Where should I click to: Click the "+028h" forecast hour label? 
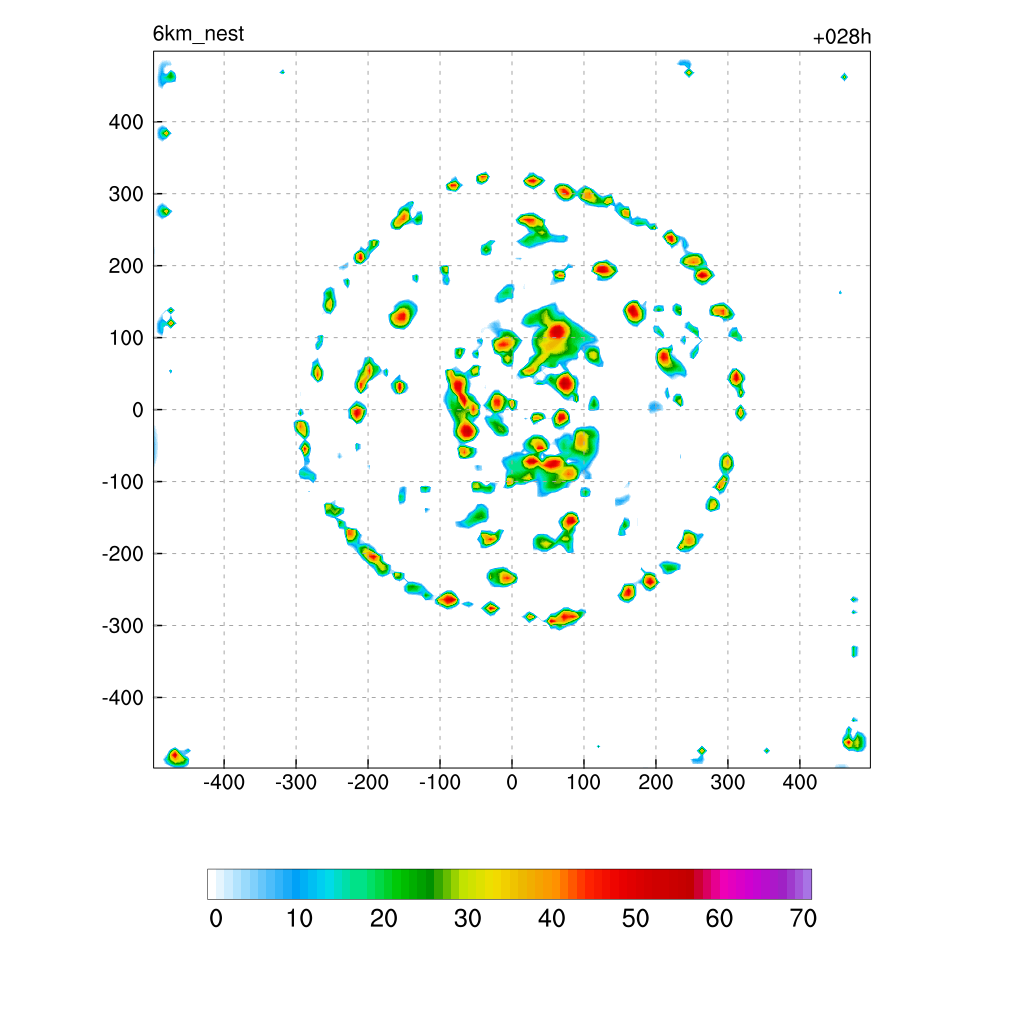842,37
